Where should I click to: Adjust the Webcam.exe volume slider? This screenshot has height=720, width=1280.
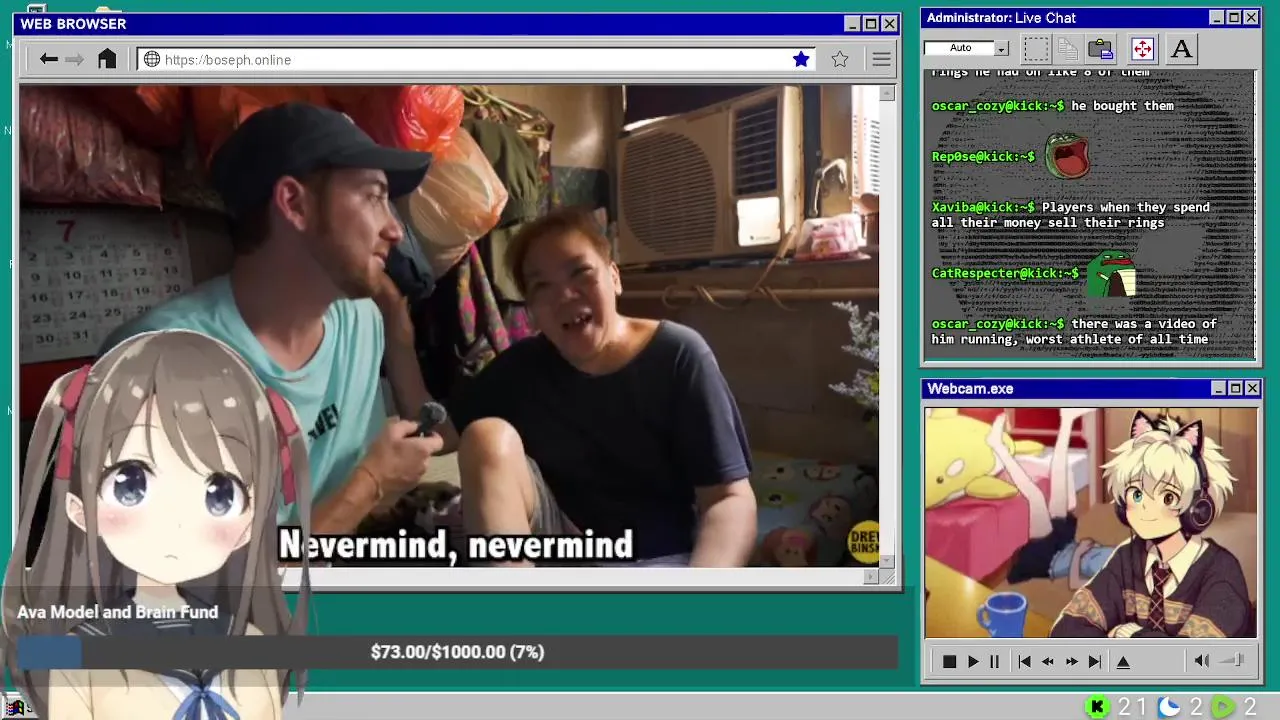pyautogui.click(x=1233, y=660)
